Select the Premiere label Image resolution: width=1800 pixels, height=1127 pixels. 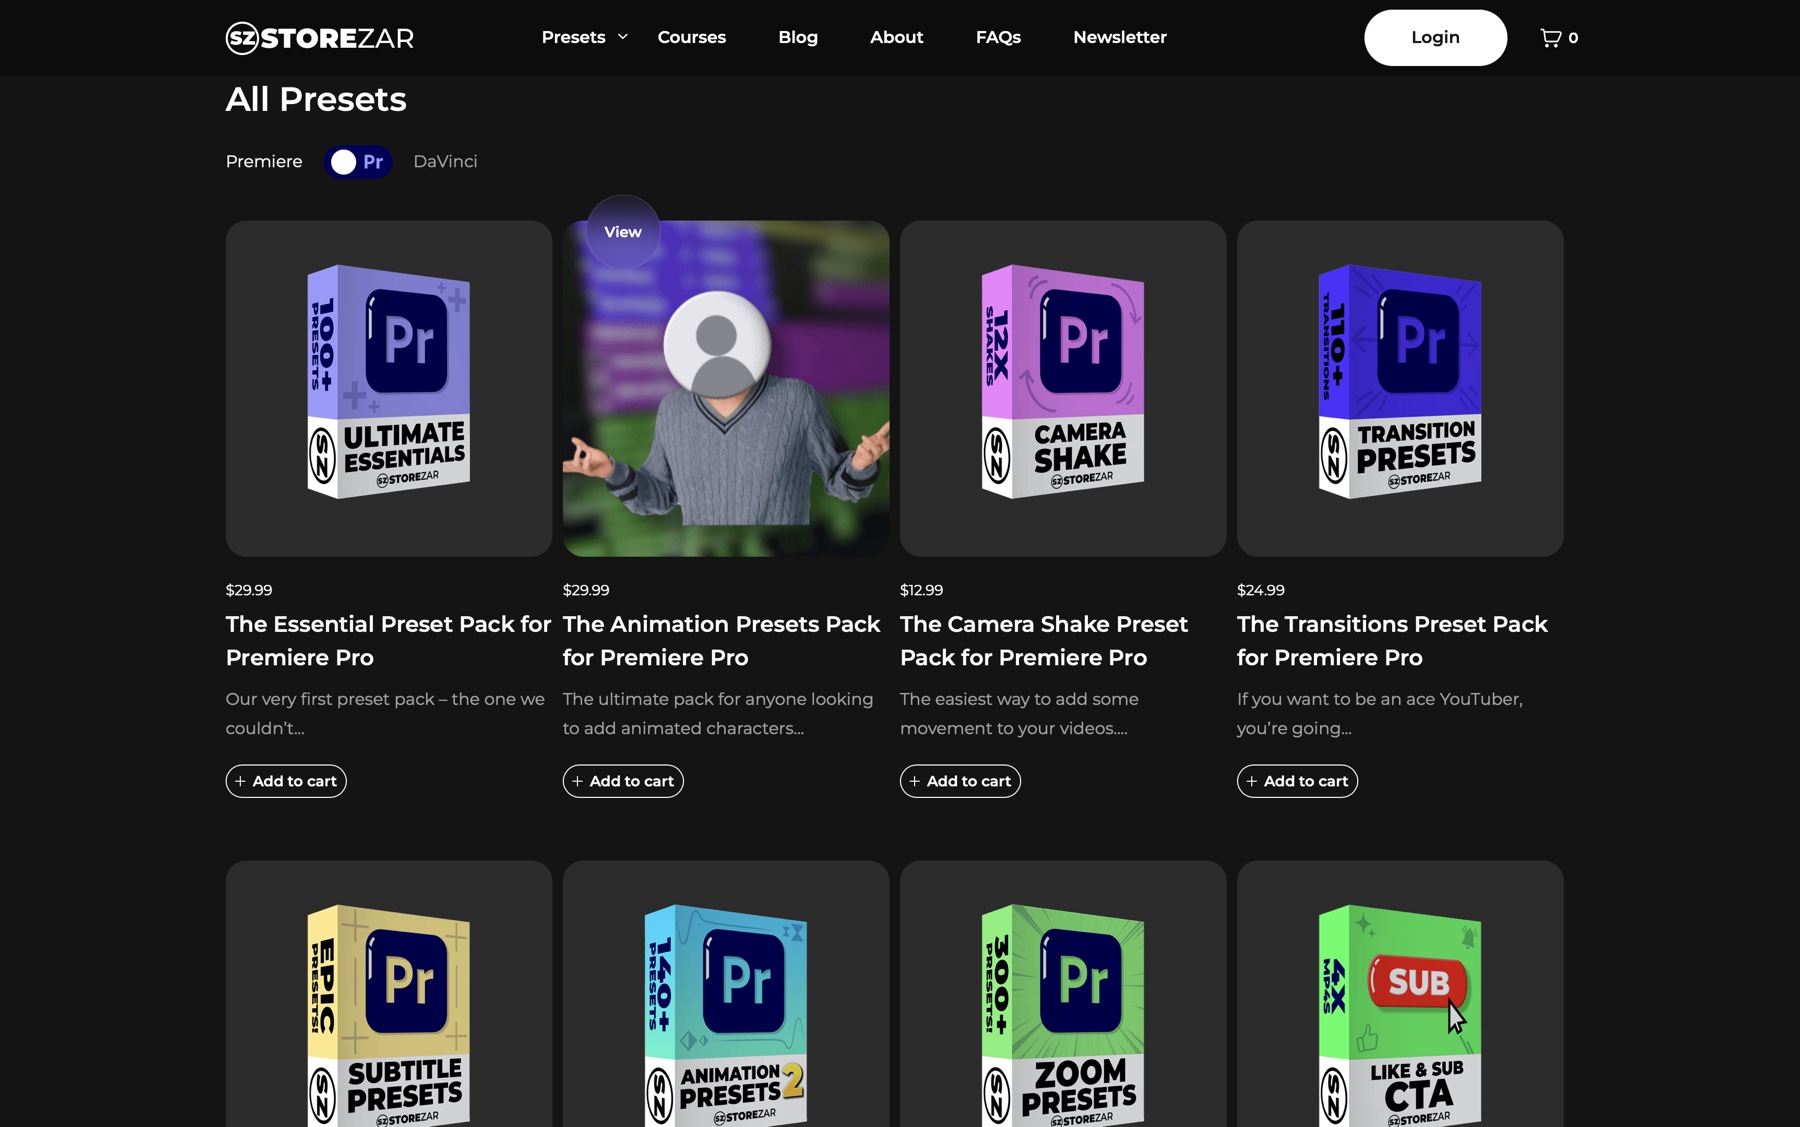264,161
